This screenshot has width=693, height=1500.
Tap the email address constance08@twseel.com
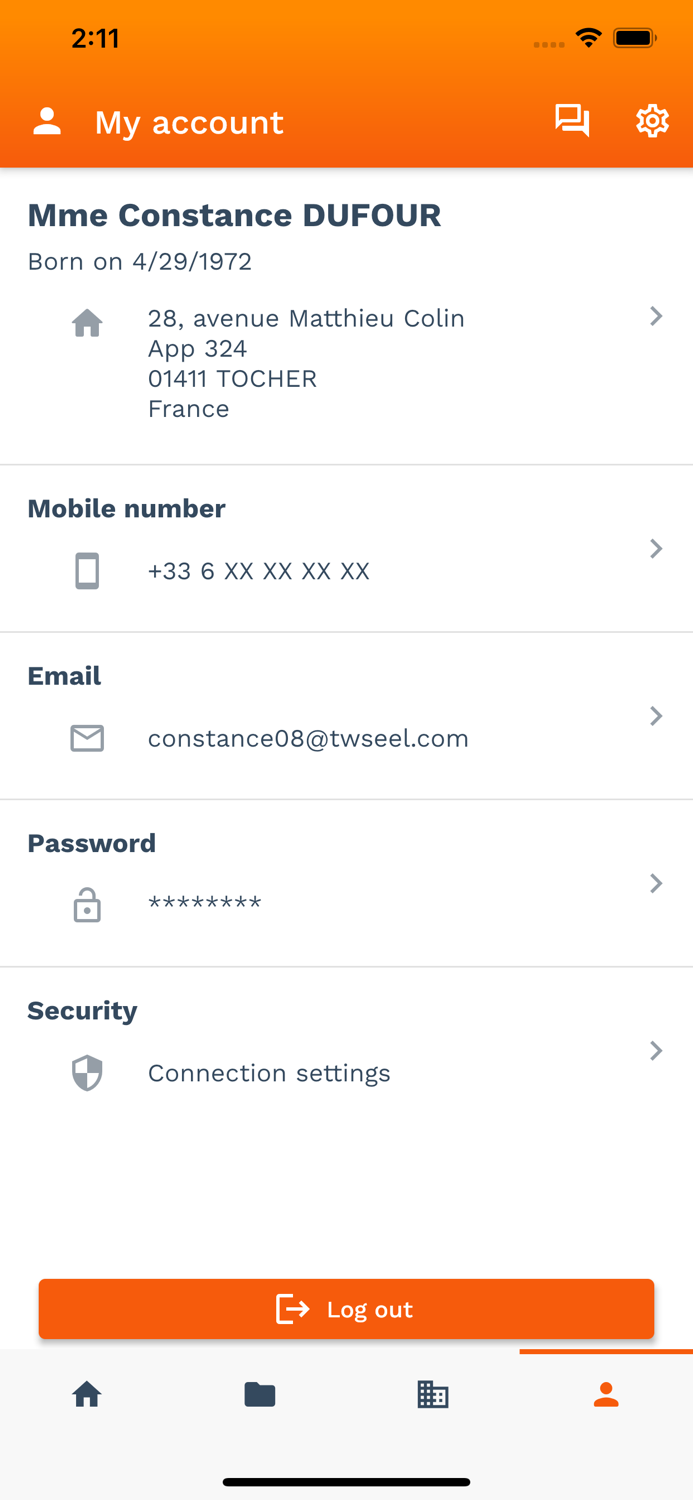click(x=308, y=738)
